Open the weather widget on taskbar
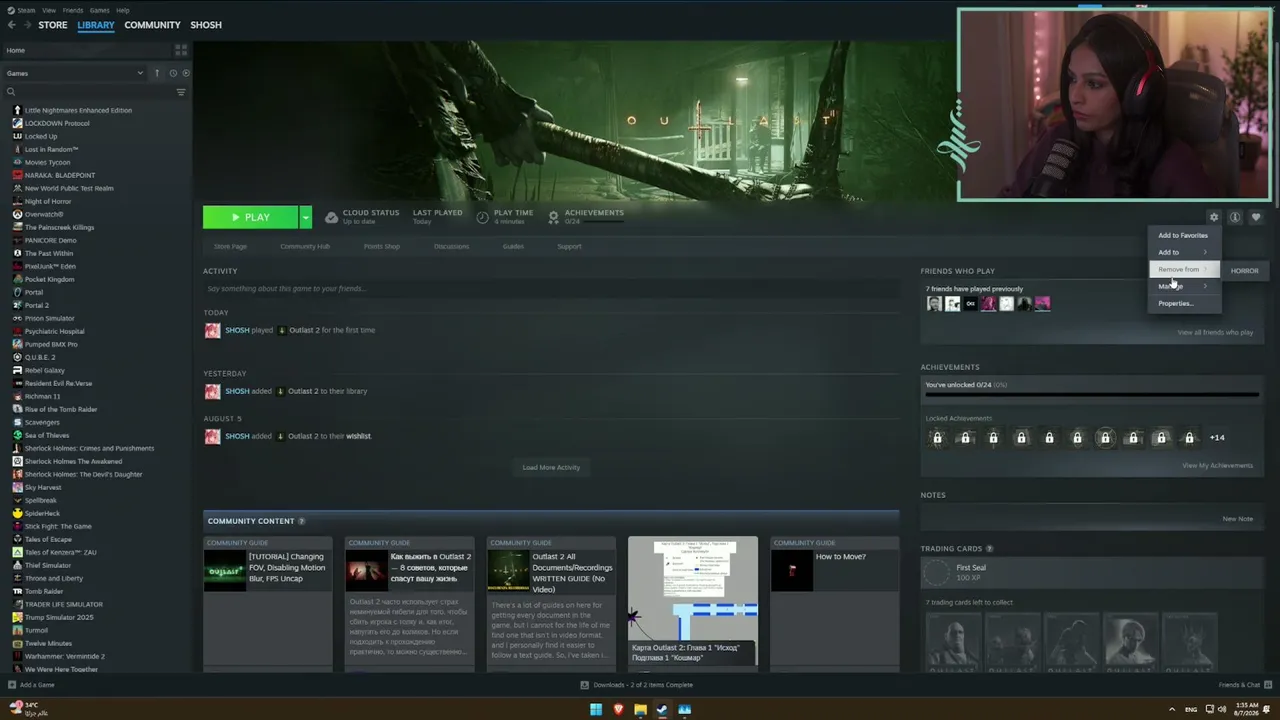Viewport: 1280px width, 720px height. (28, 709)
